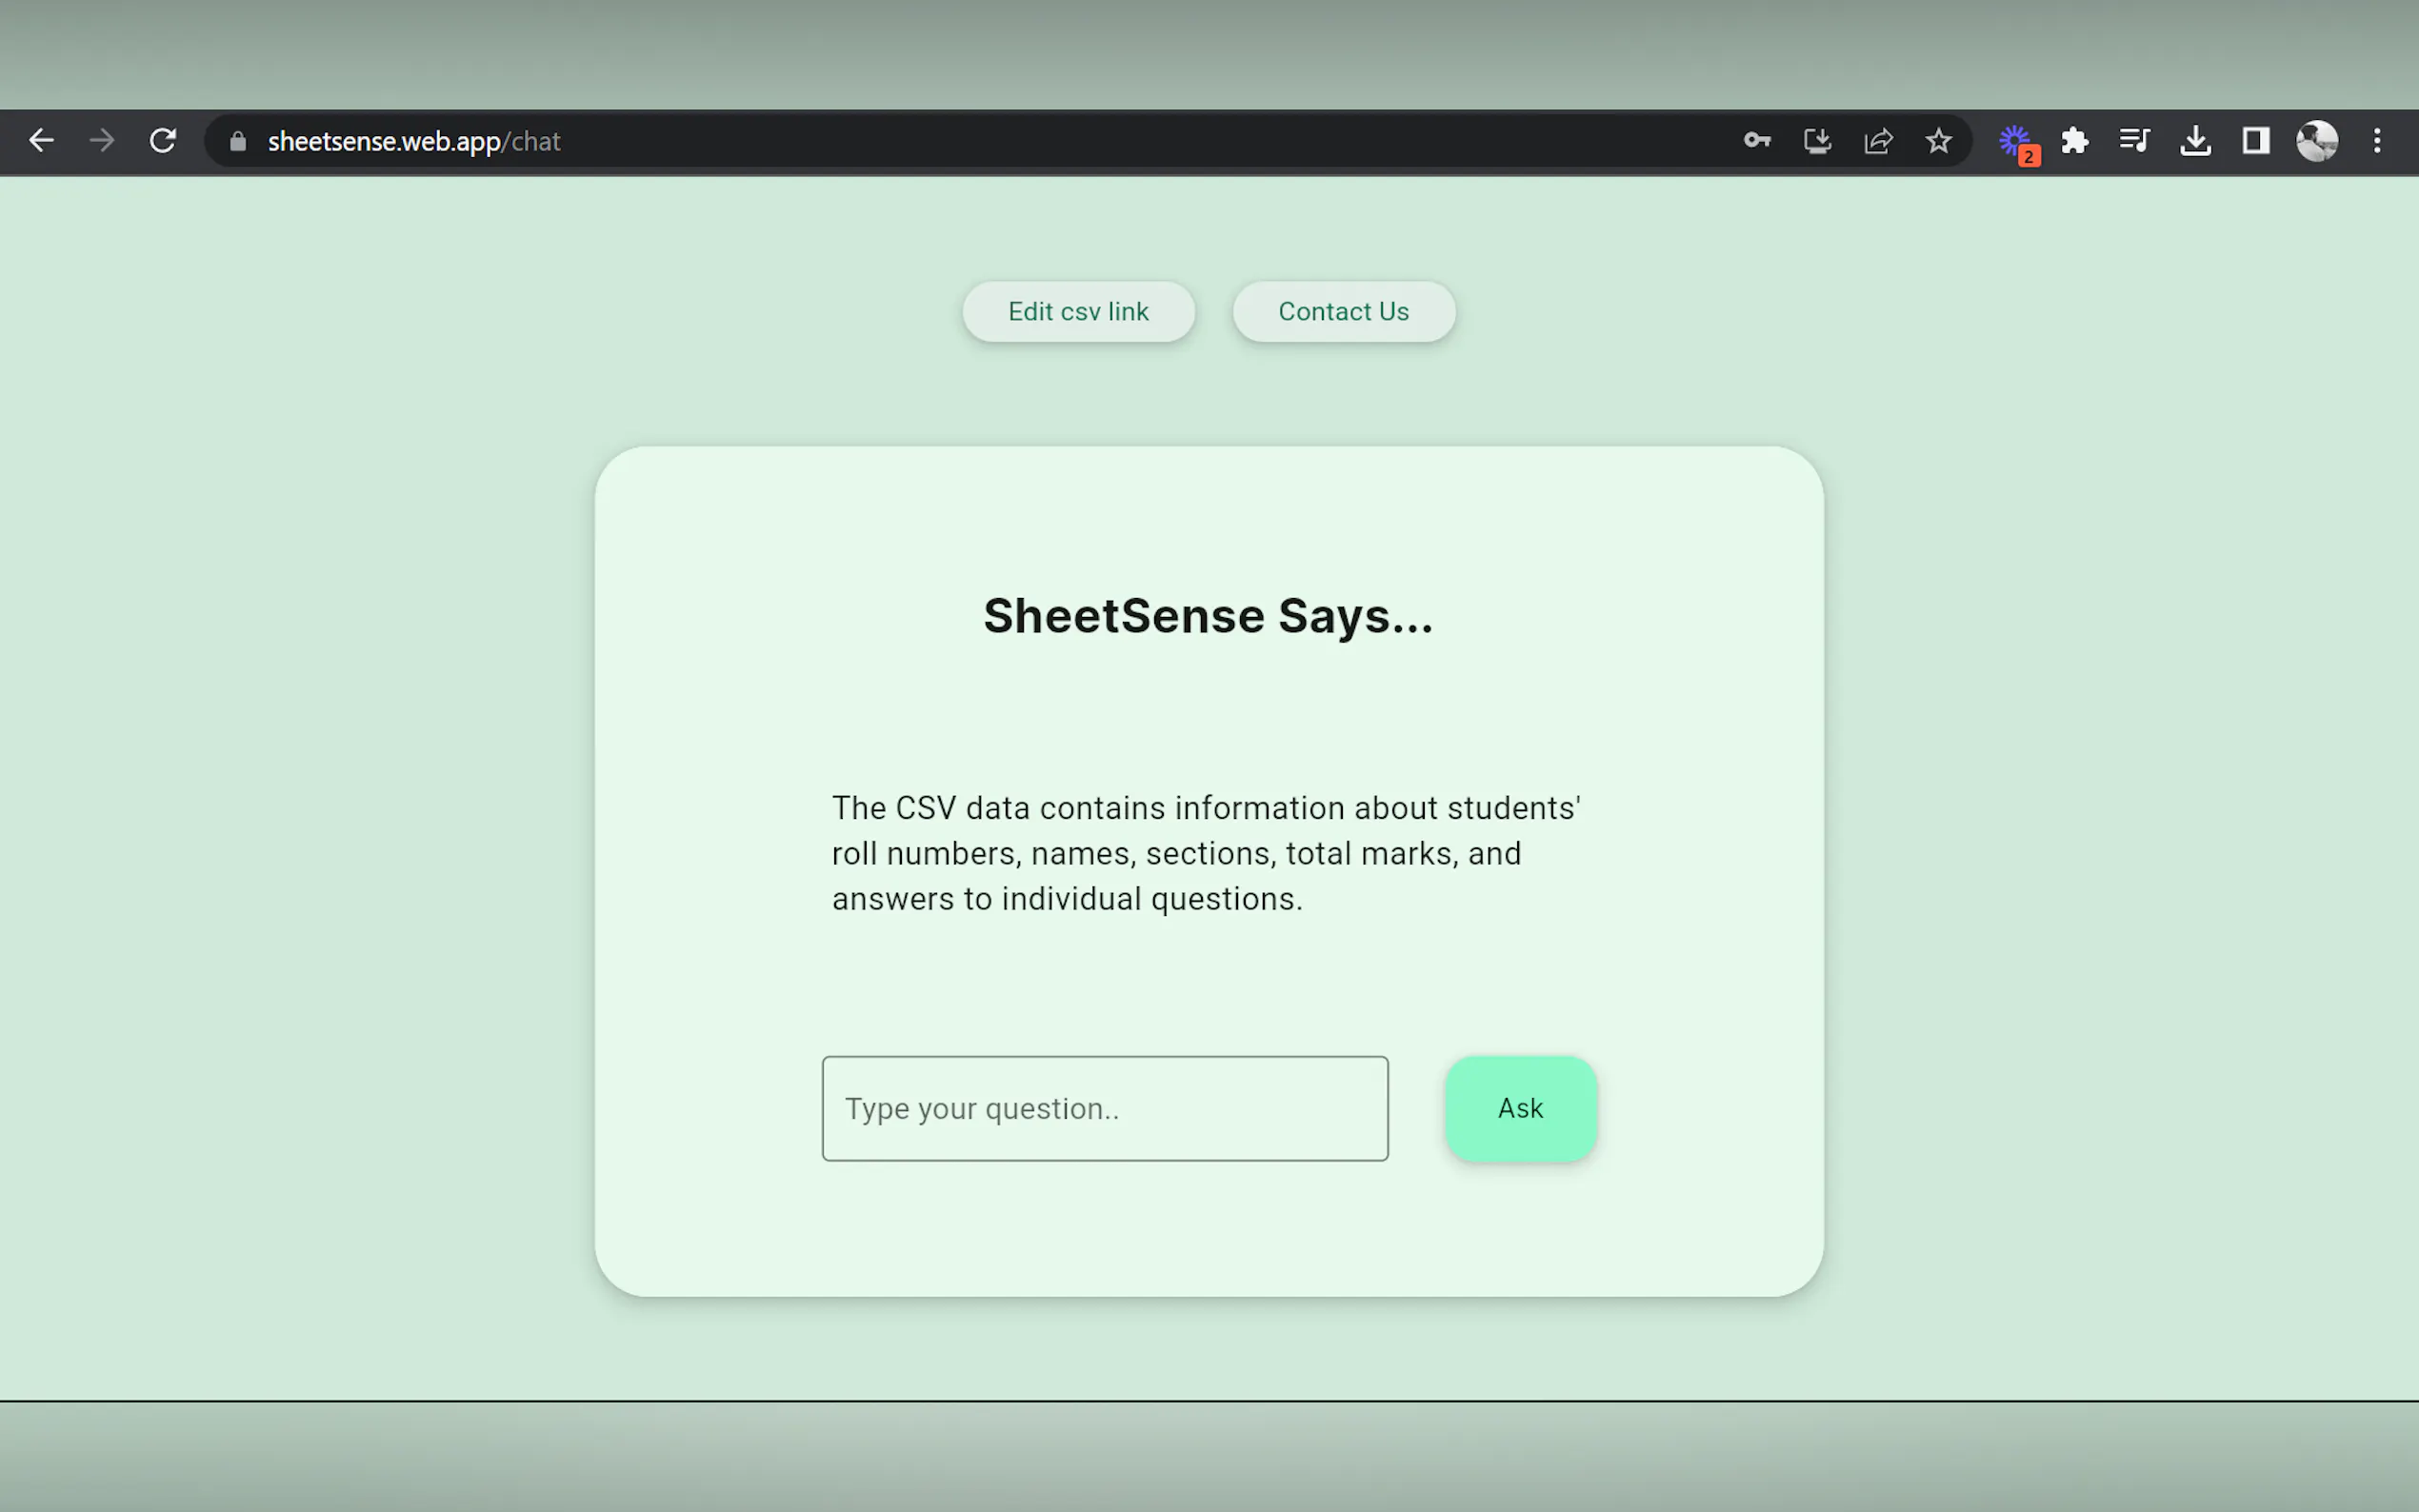
Task: Click the Edit csv link button
Action: (x=1078, y=312)
